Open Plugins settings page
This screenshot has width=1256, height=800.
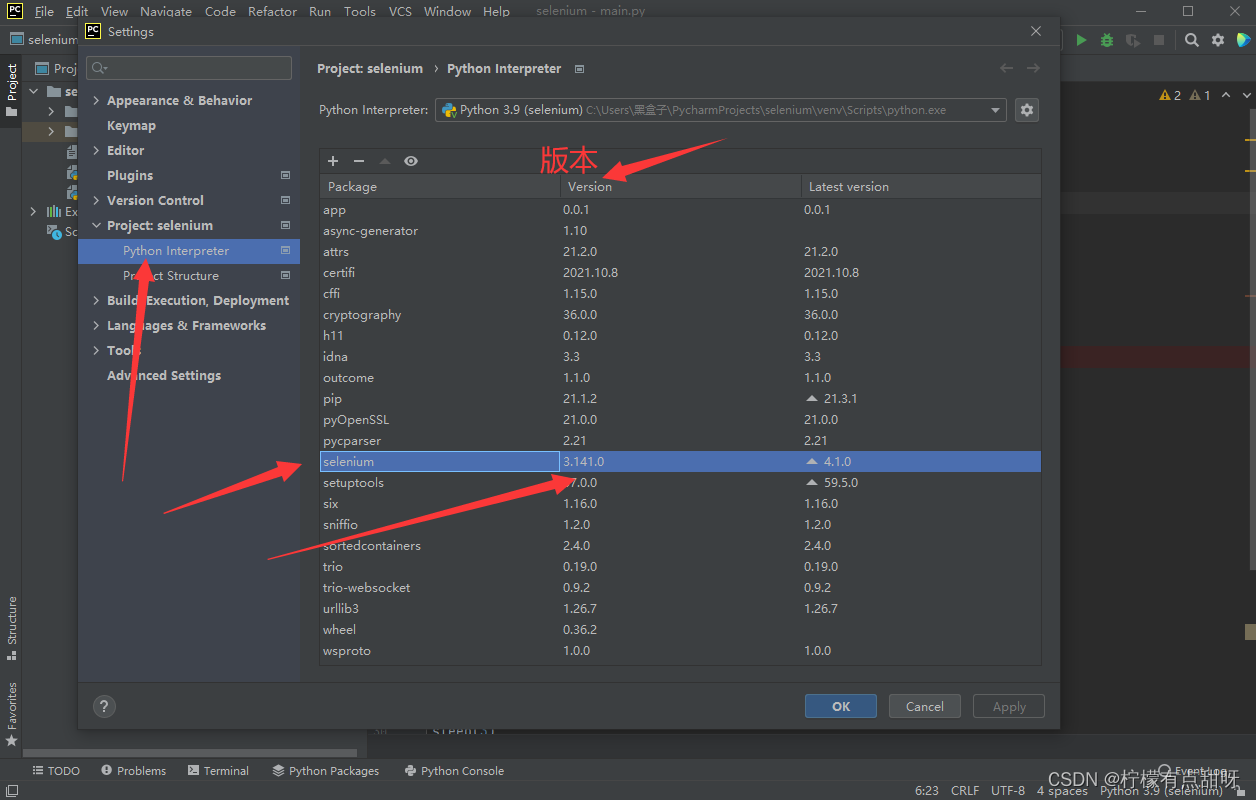point(130,175)
